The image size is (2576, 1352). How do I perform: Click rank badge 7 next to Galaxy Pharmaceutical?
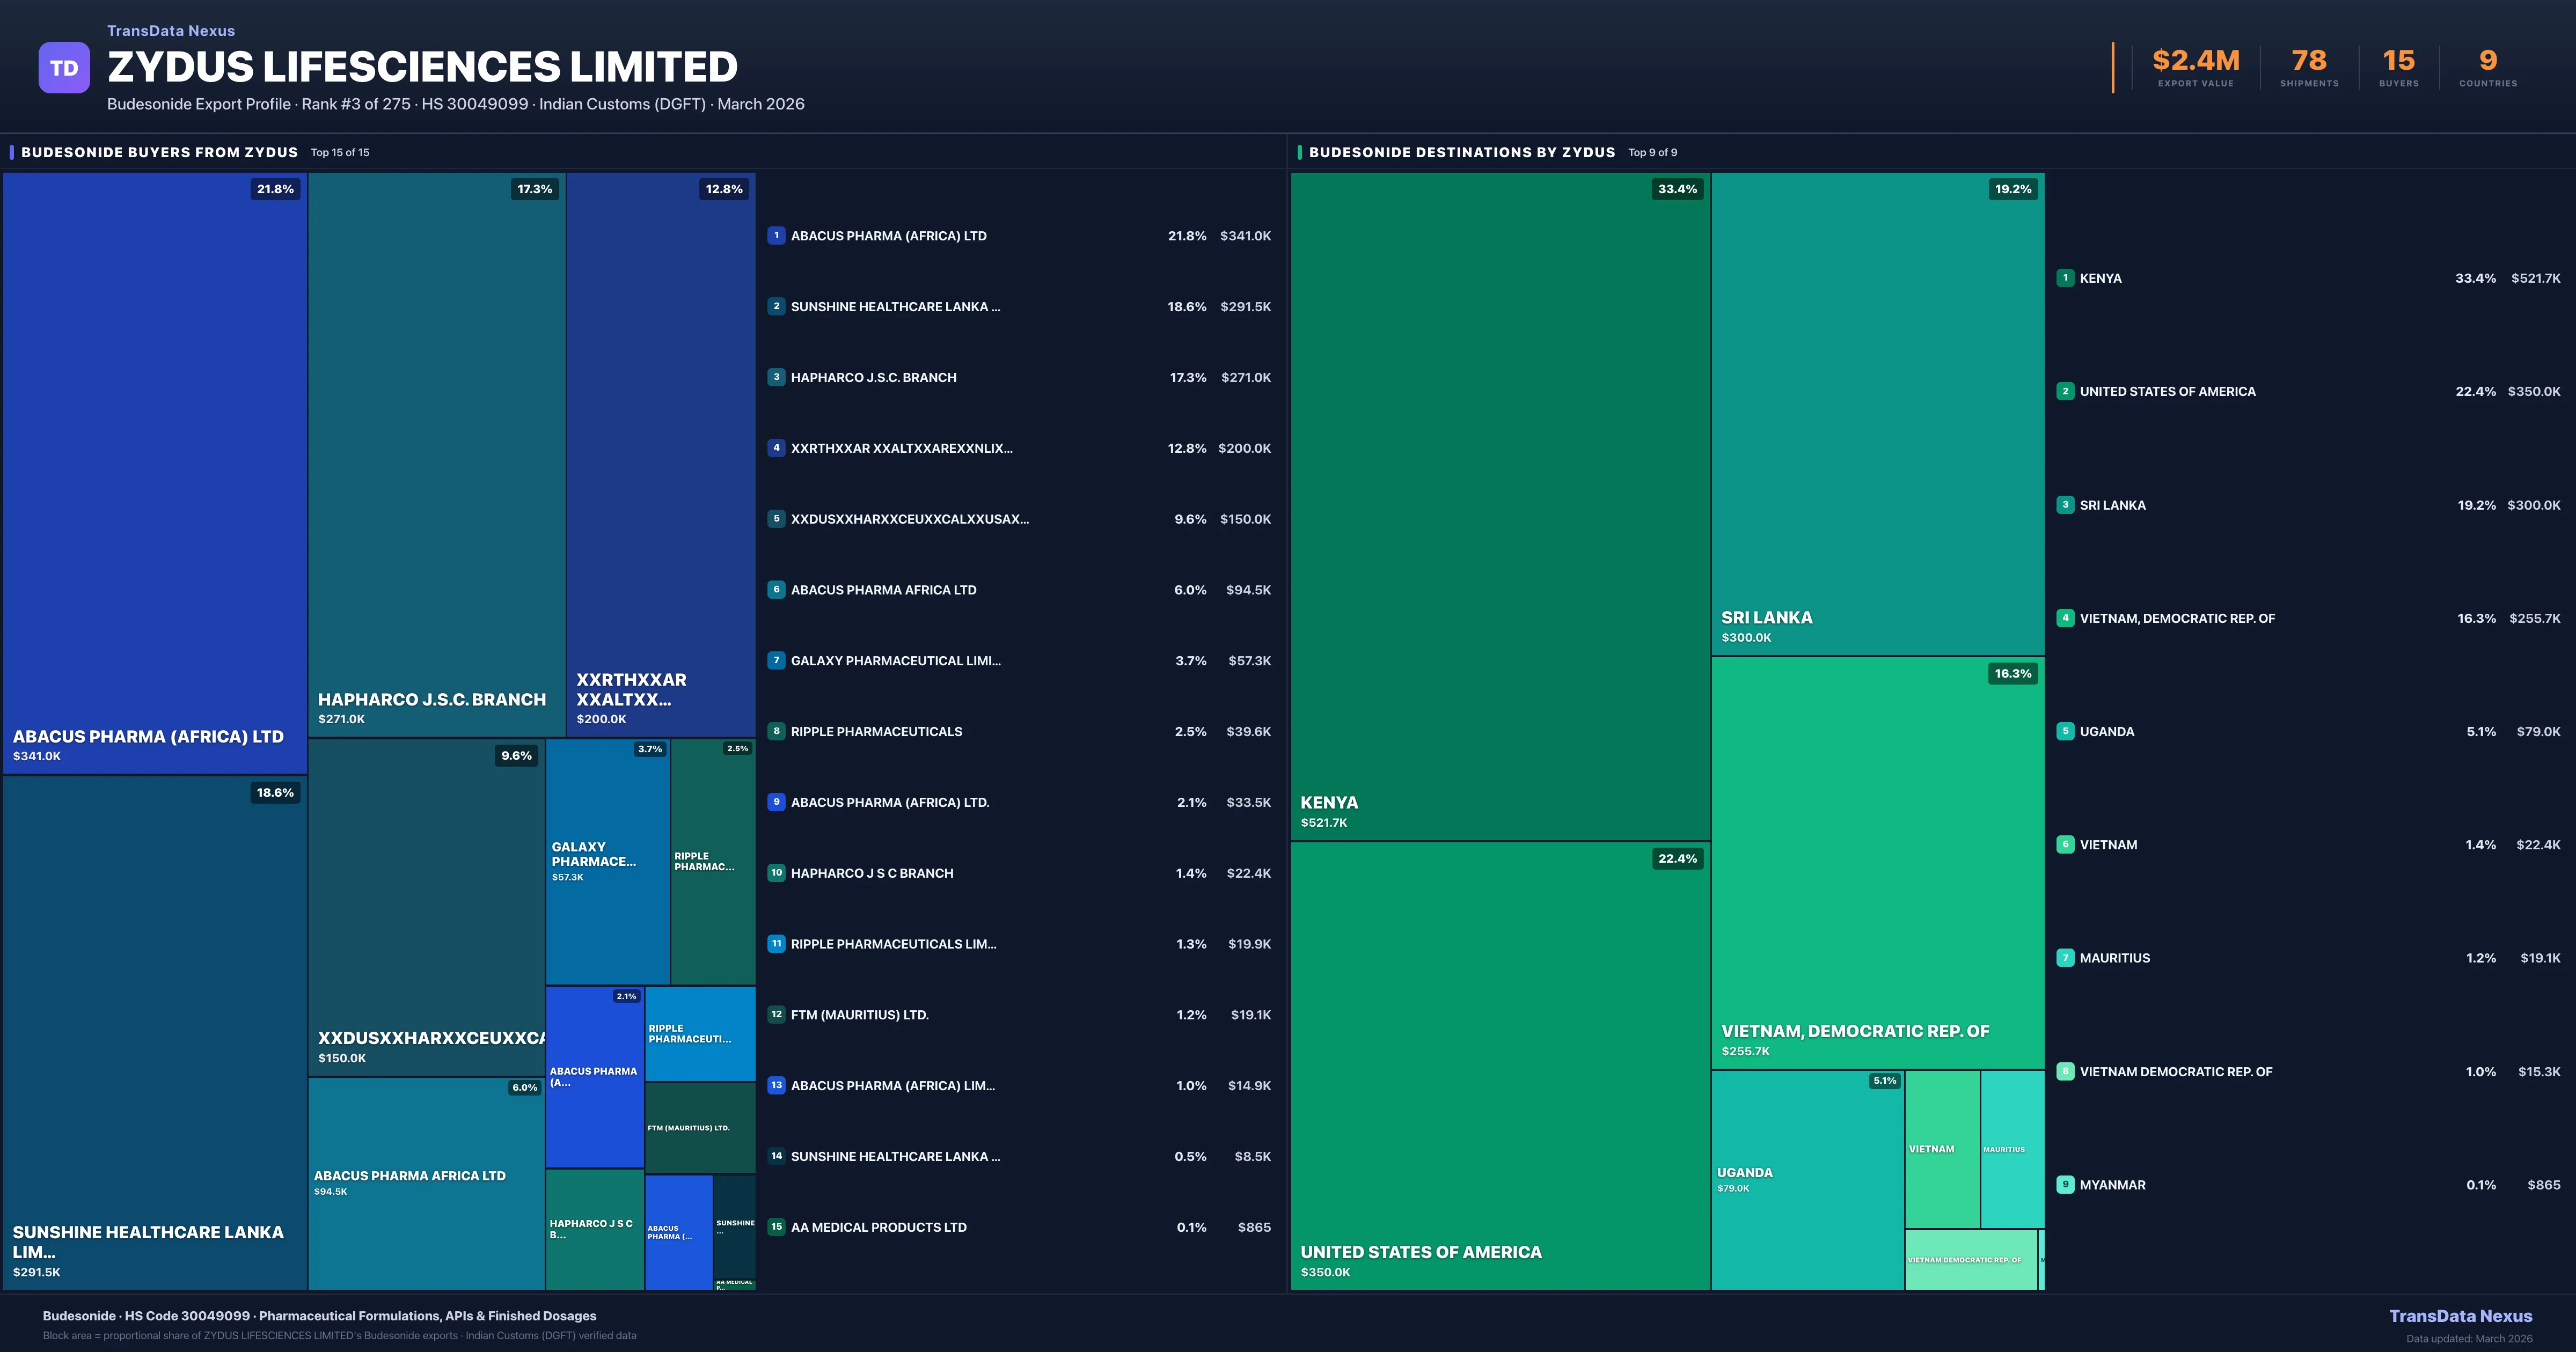click(x=776, y=660)
